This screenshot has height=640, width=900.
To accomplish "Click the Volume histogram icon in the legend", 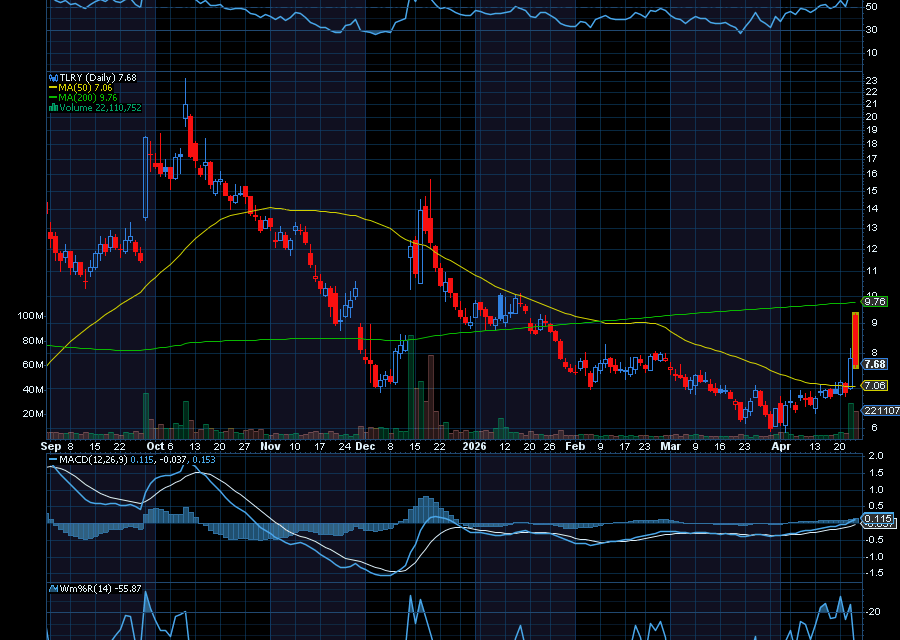I will click(x=52, y=108).
